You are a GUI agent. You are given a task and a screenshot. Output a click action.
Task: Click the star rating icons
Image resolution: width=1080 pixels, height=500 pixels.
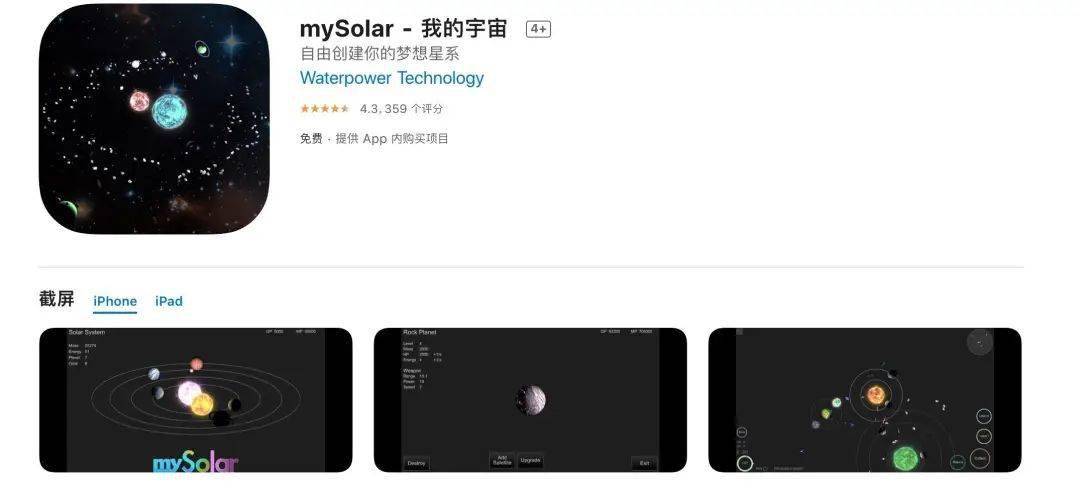324,109
